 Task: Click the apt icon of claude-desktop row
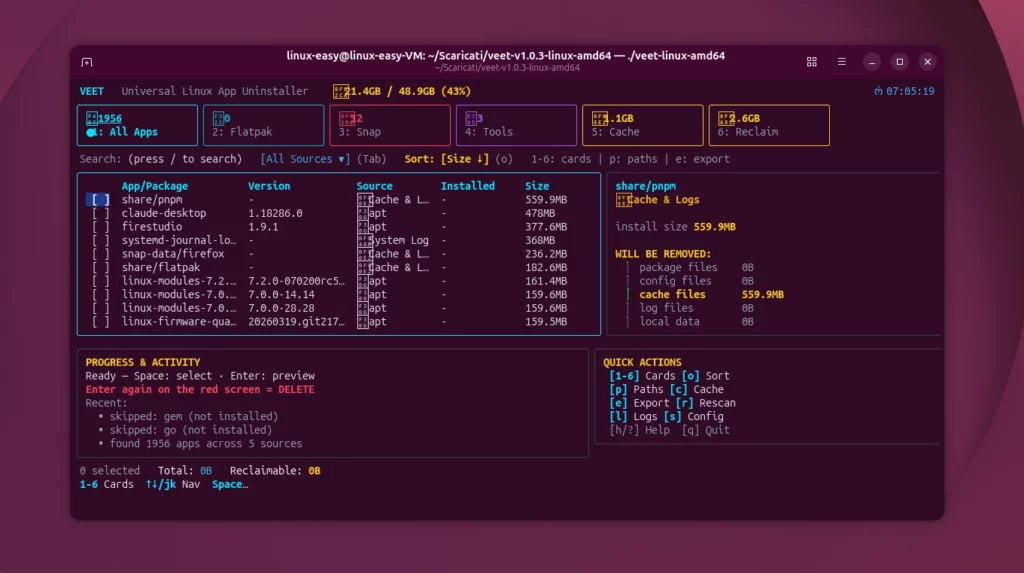(362, 213)
